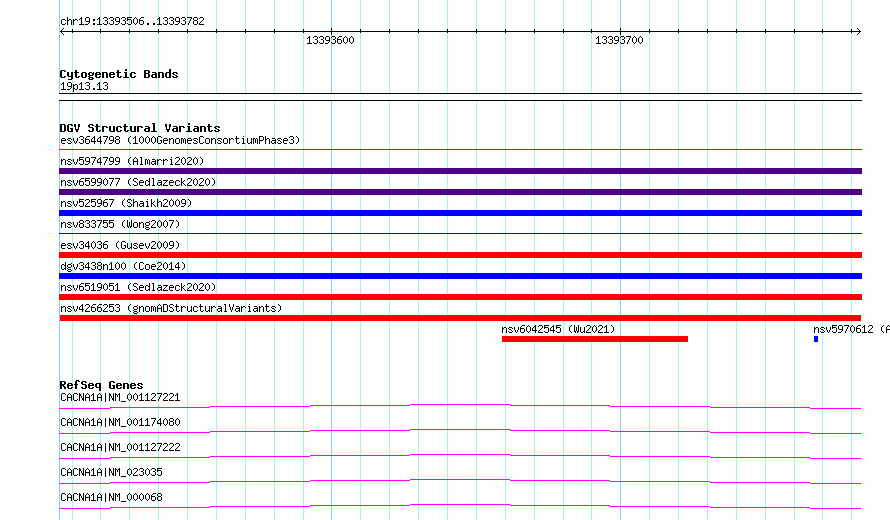
Task: Click the magenta NM_000068 transcript line
Action: pos(460,506)
